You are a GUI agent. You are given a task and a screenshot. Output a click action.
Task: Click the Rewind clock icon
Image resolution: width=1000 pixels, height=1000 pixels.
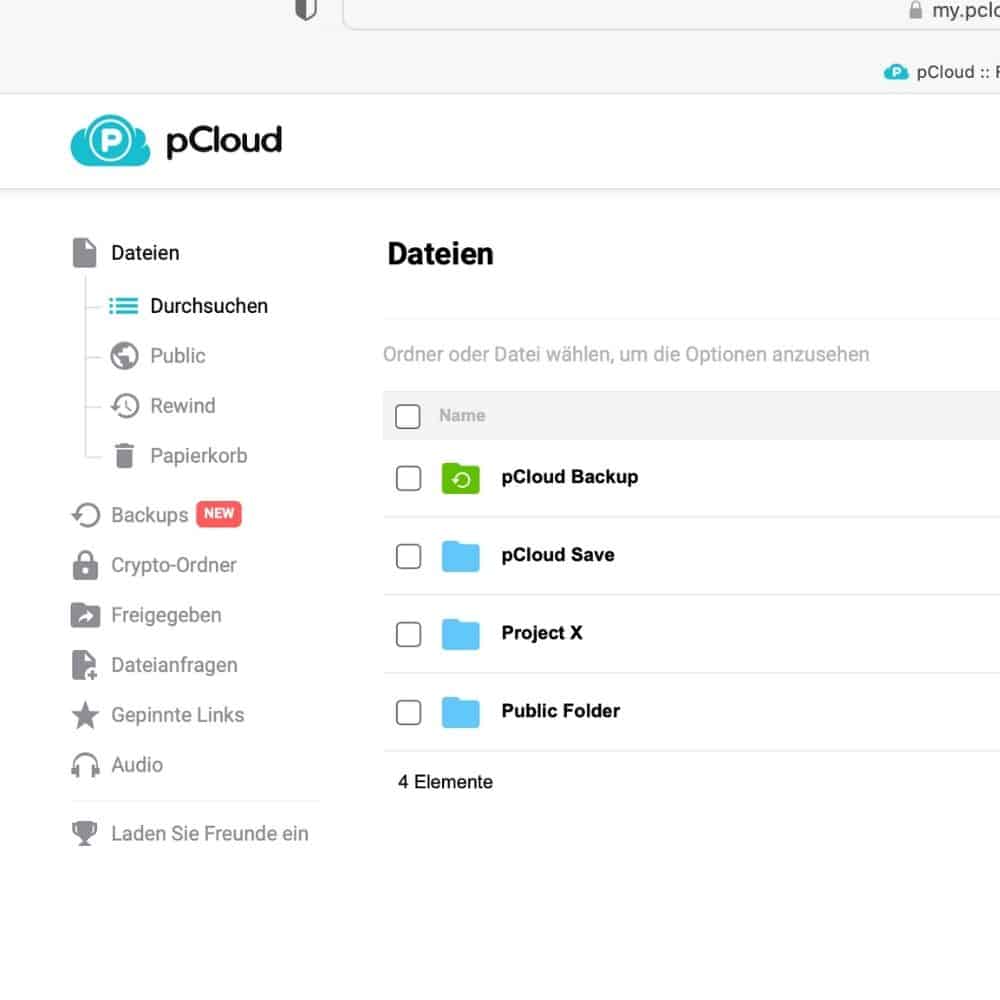pos(124,406)
